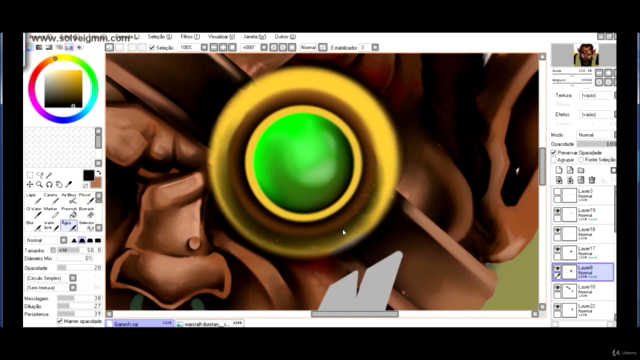Select the magic wand tool
The width and height of the screenshot is (640, 360).
(49, 175)
